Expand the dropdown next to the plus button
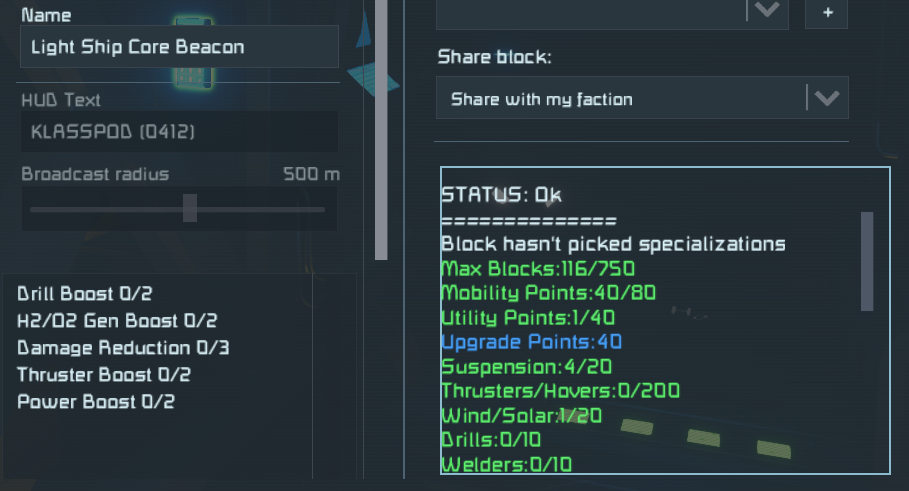Screen dimensions: 909x491 767,12
